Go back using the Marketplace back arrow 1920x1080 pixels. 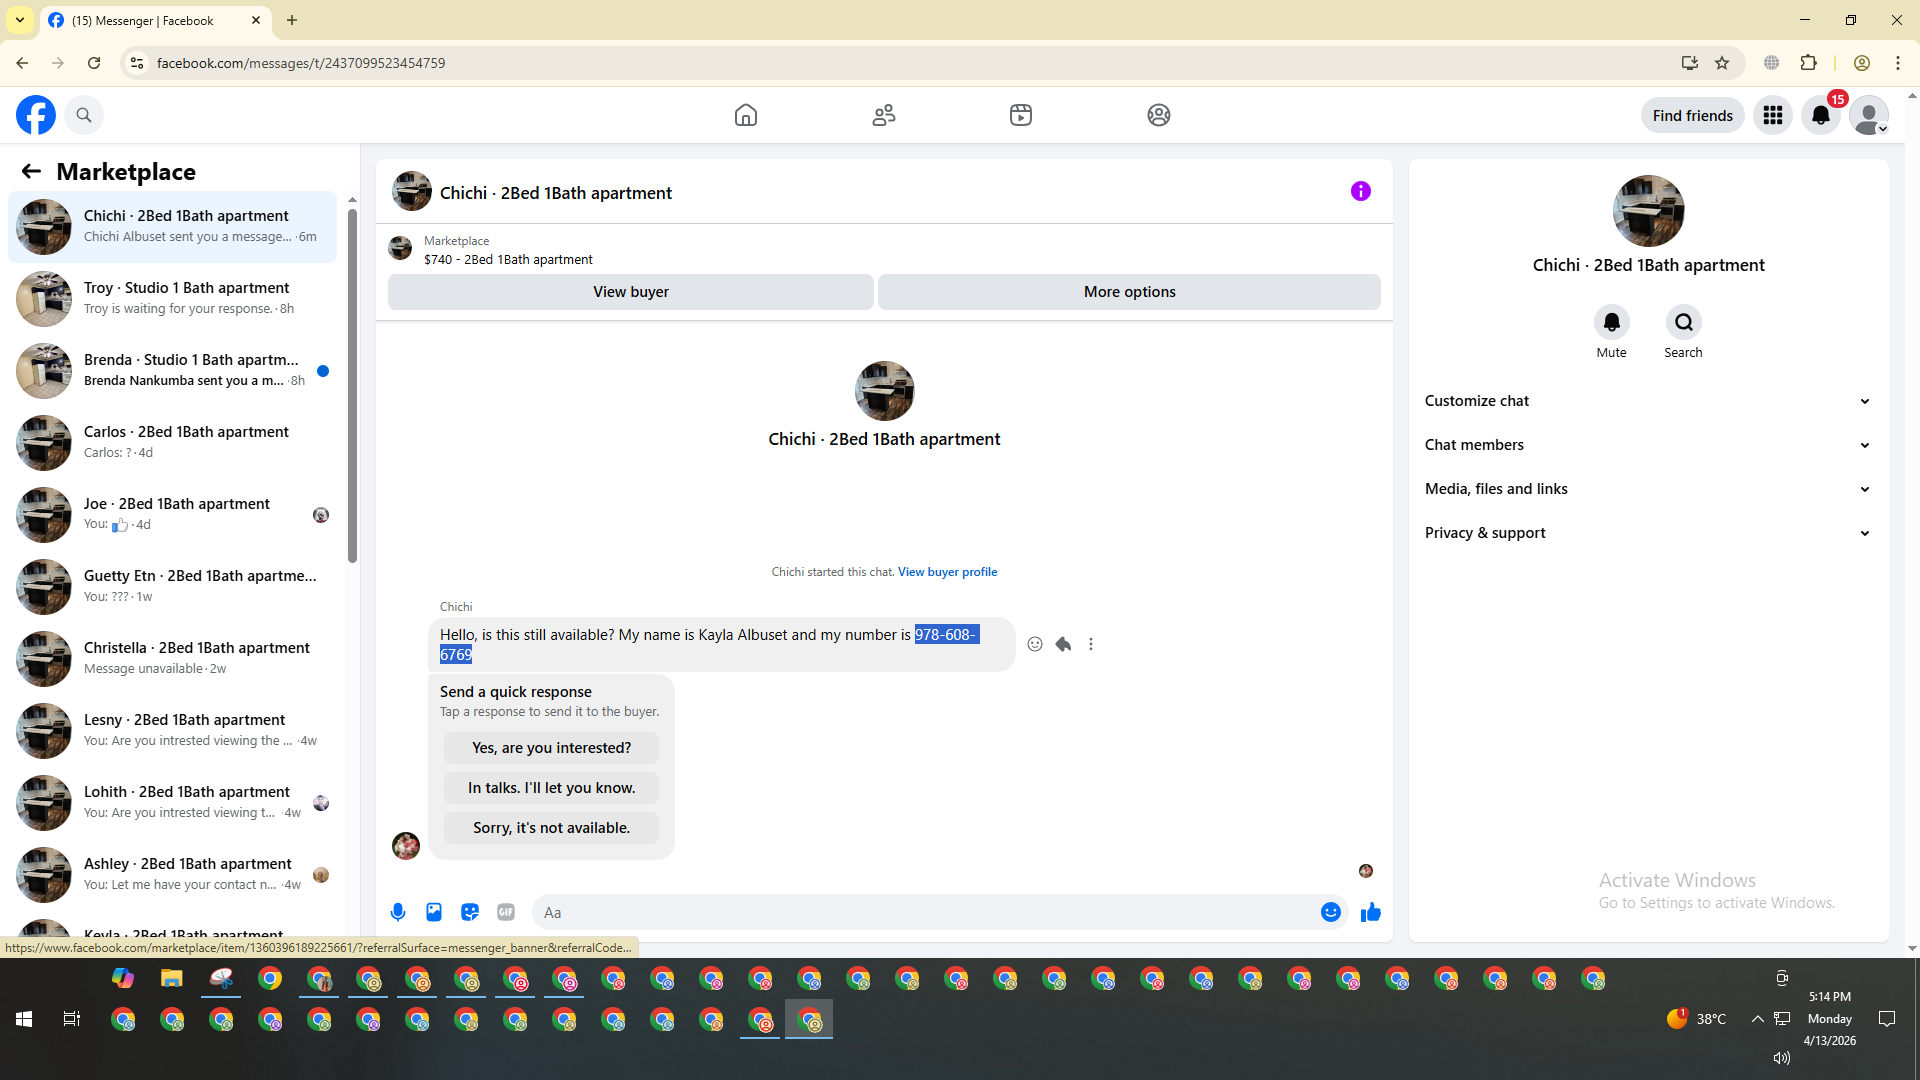pos(31,171)
